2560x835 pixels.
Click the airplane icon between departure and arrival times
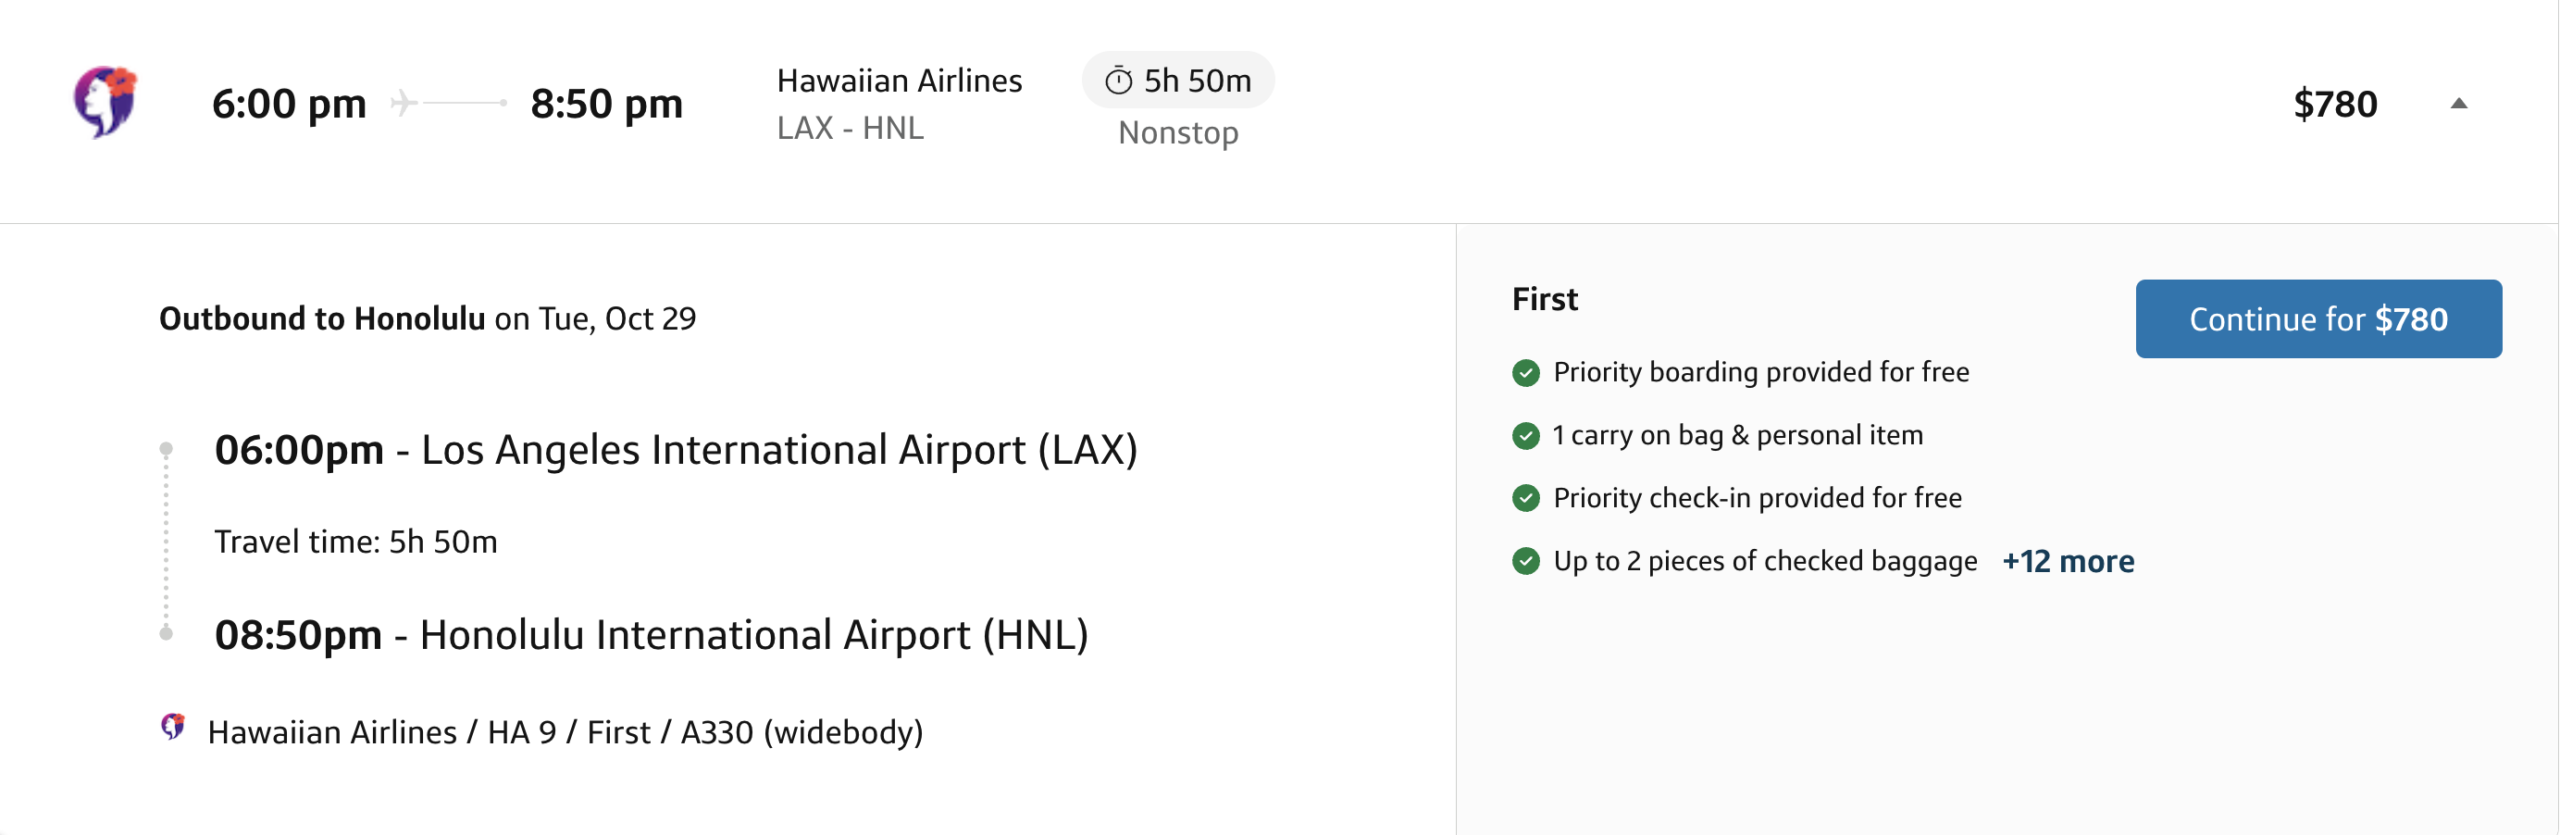406,102
